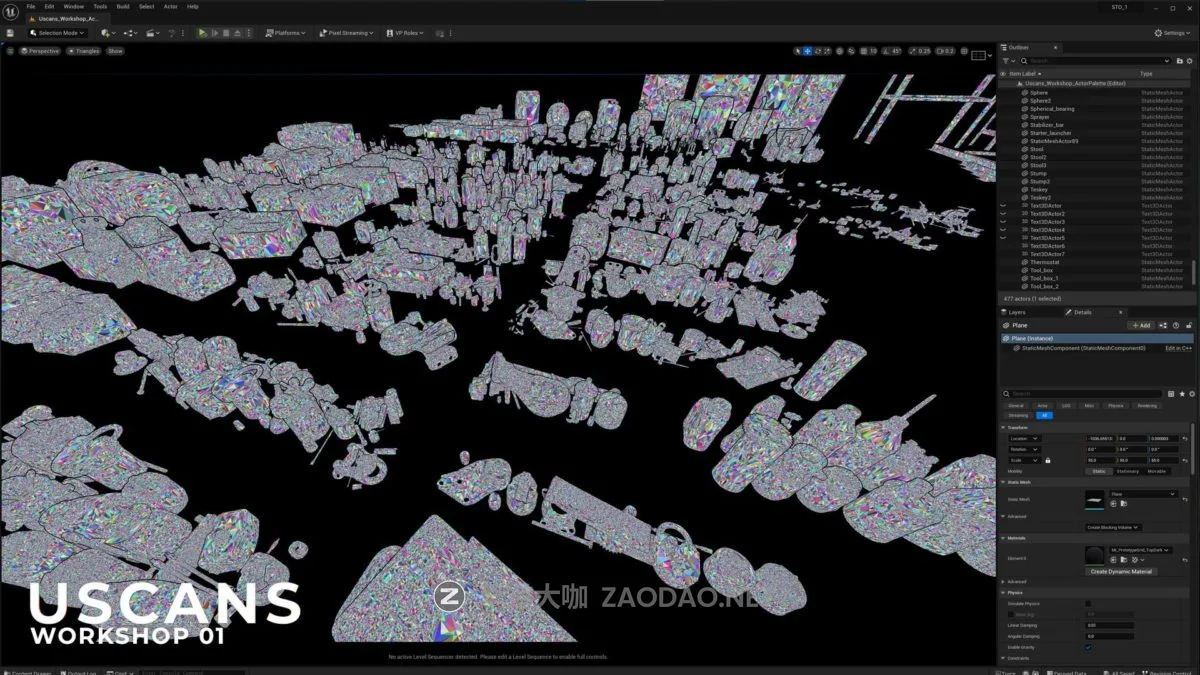Switch to the Layers tab

pos(1016,312)
